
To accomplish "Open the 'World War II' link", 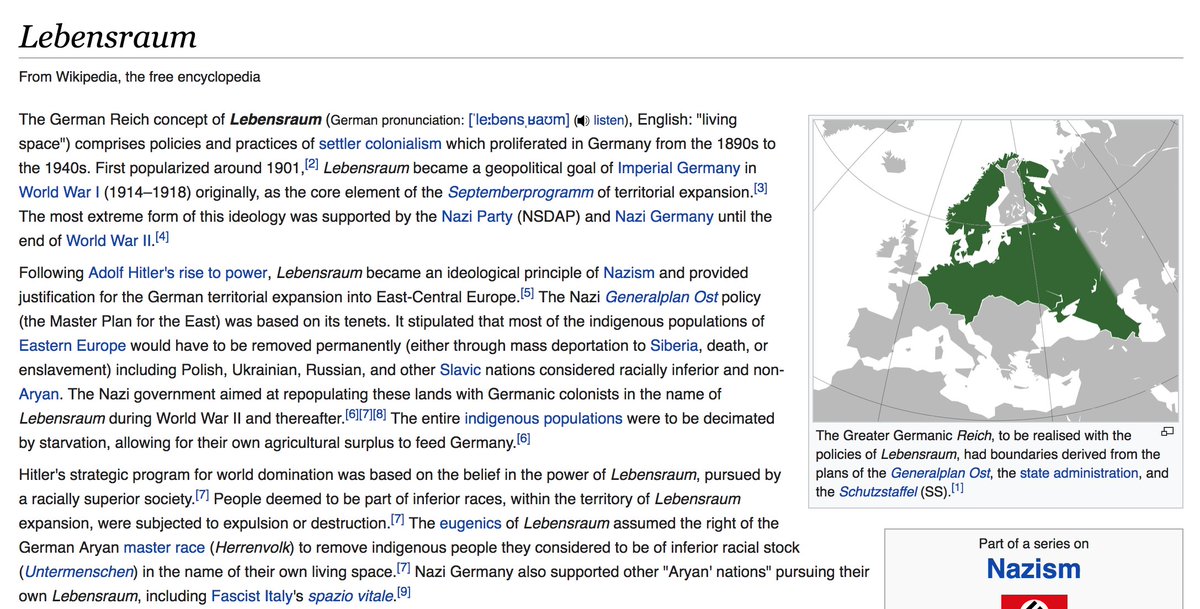I will click(x=109, y=240).
